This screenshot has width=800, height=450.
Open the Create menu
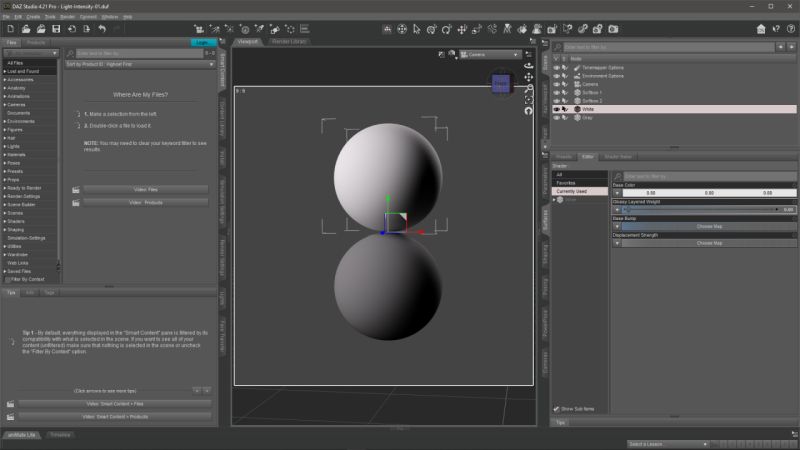[x=33, y=17]
